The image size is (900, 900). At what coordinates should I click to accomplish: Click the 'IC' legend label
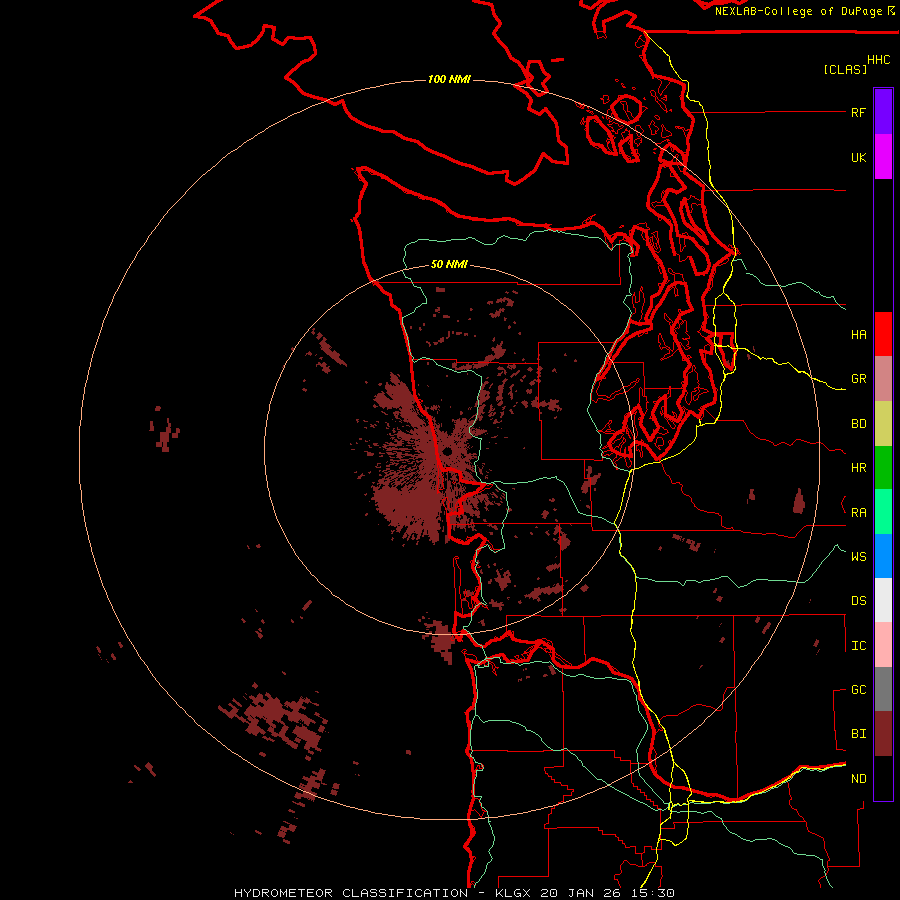858,646
